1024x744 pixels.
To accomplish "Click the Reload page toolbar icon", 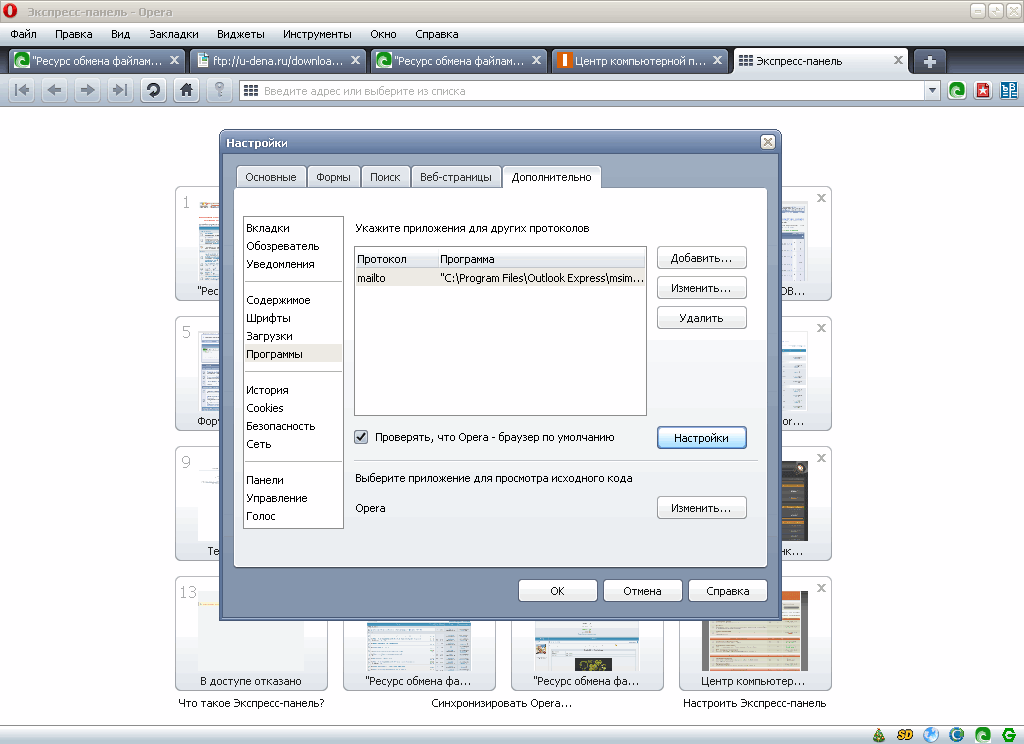I will click(x=153, y=91).
